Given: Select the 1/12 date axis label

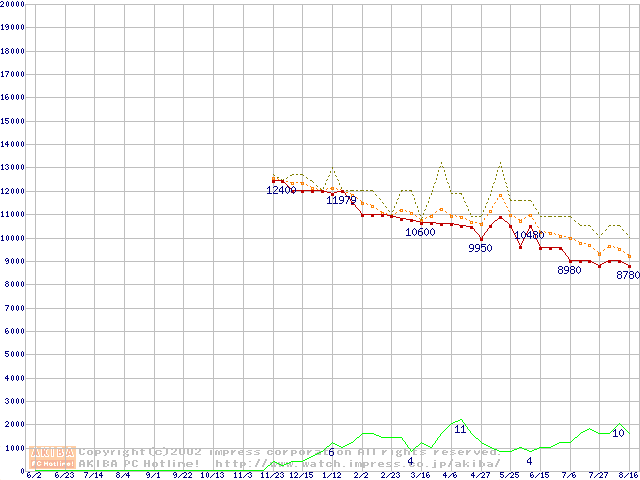Looking at the screenshot, I should pyautogui.click(x=331, y=475).
